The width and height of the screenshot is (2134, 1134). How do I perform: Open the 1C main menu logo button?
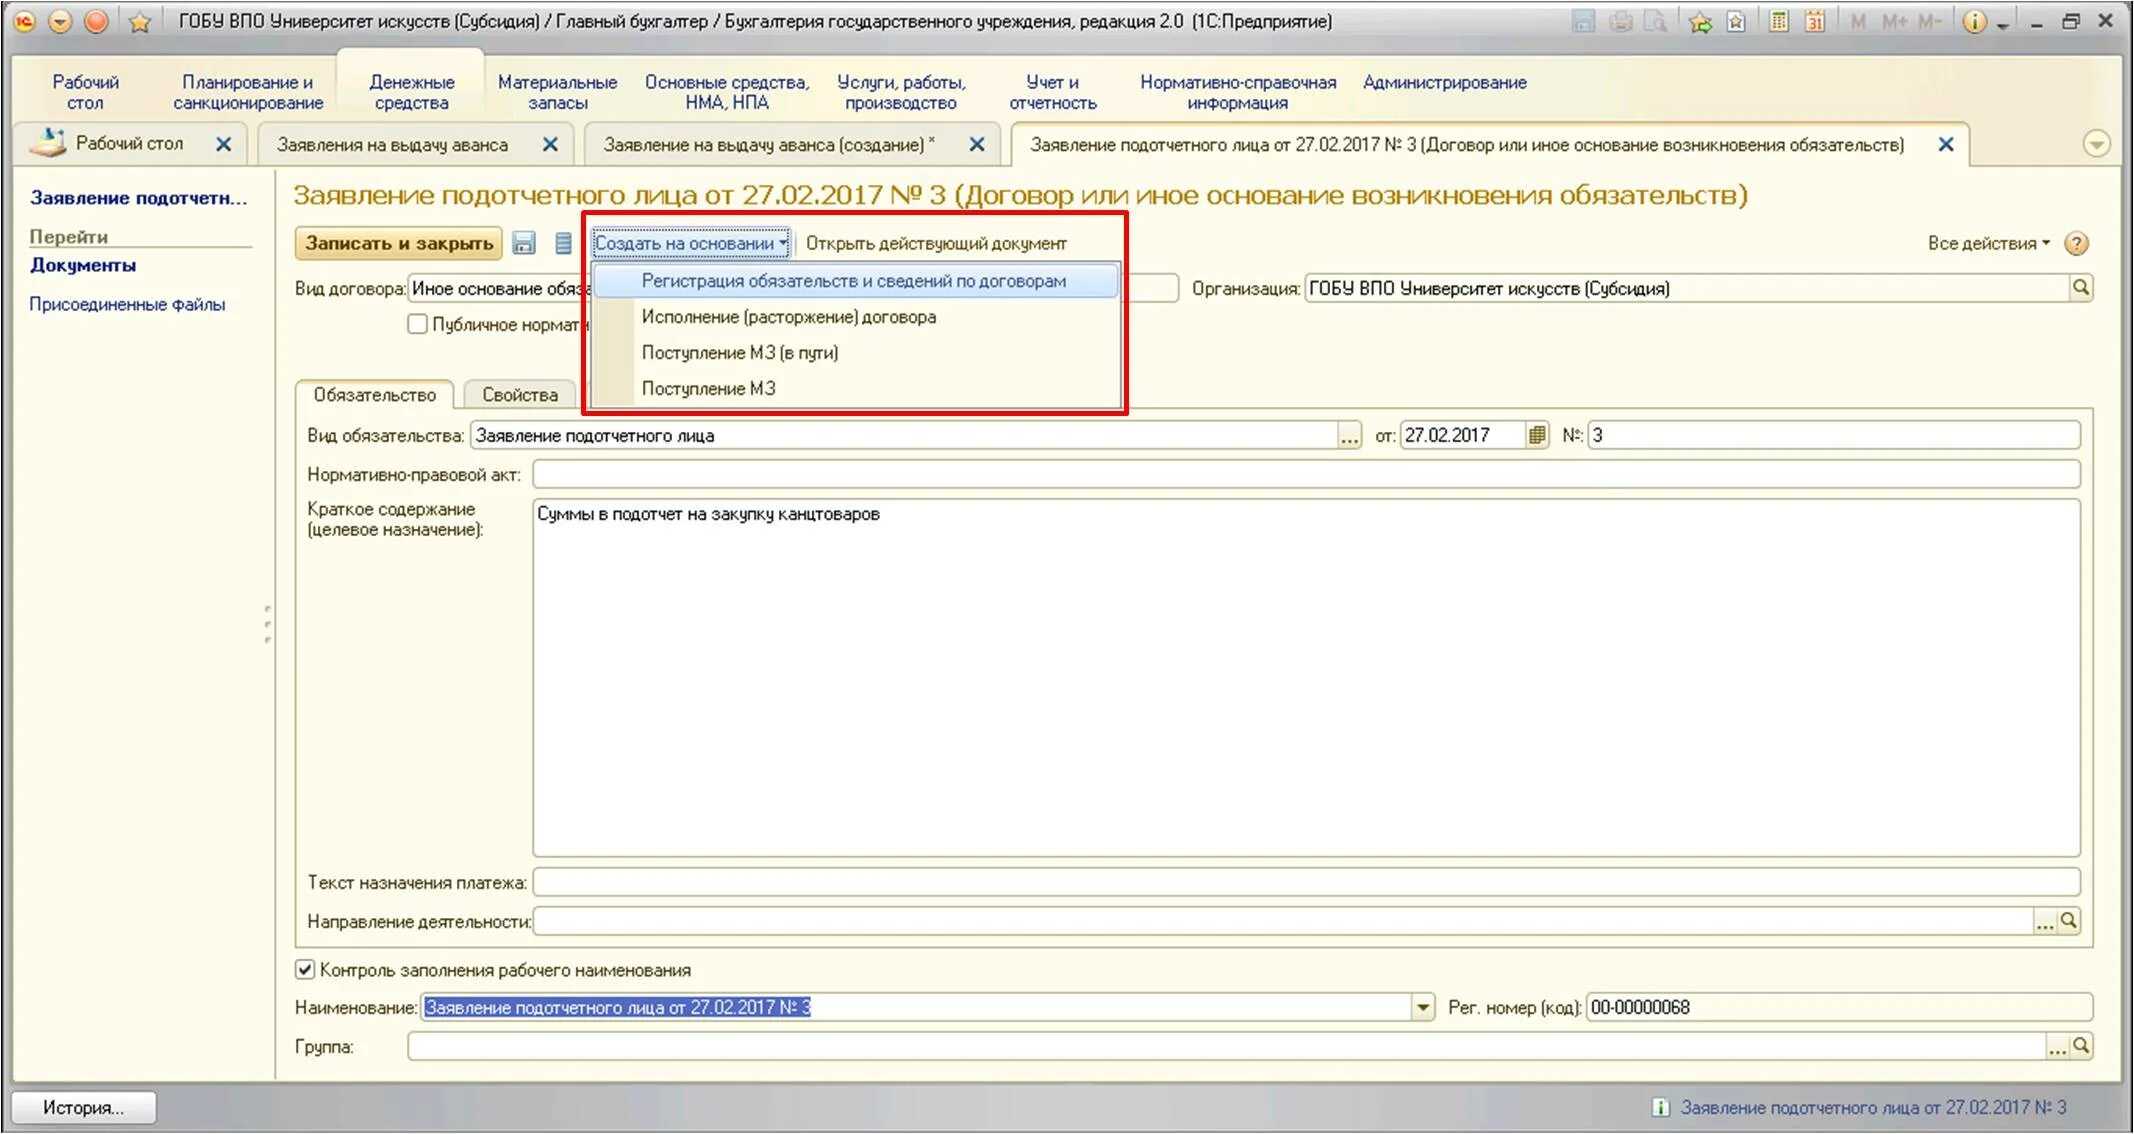point(25,21)
